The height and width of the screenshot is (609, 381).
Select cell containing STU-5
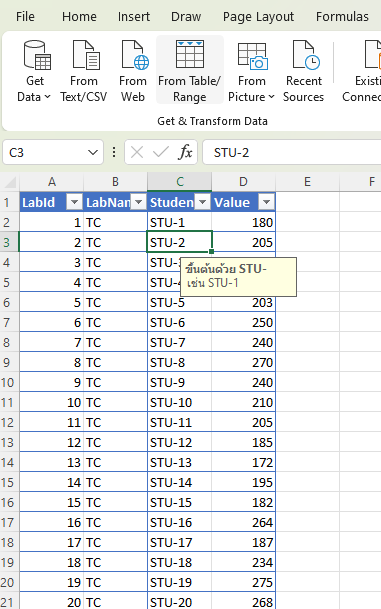pos(179,303)
